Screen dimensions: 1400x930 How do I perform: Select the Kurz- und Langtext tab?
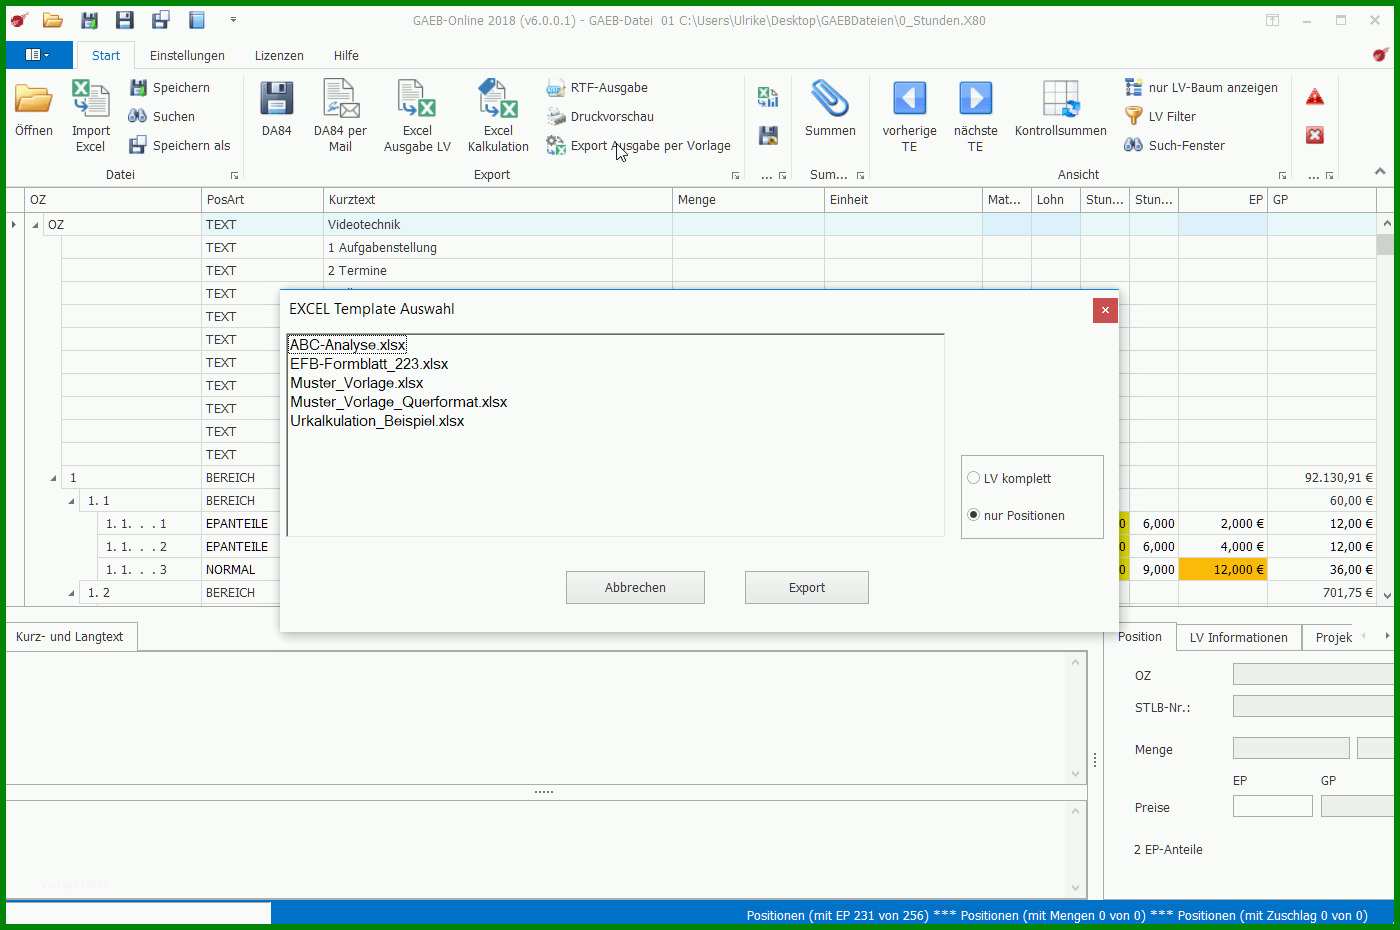[x=70, y=636]
